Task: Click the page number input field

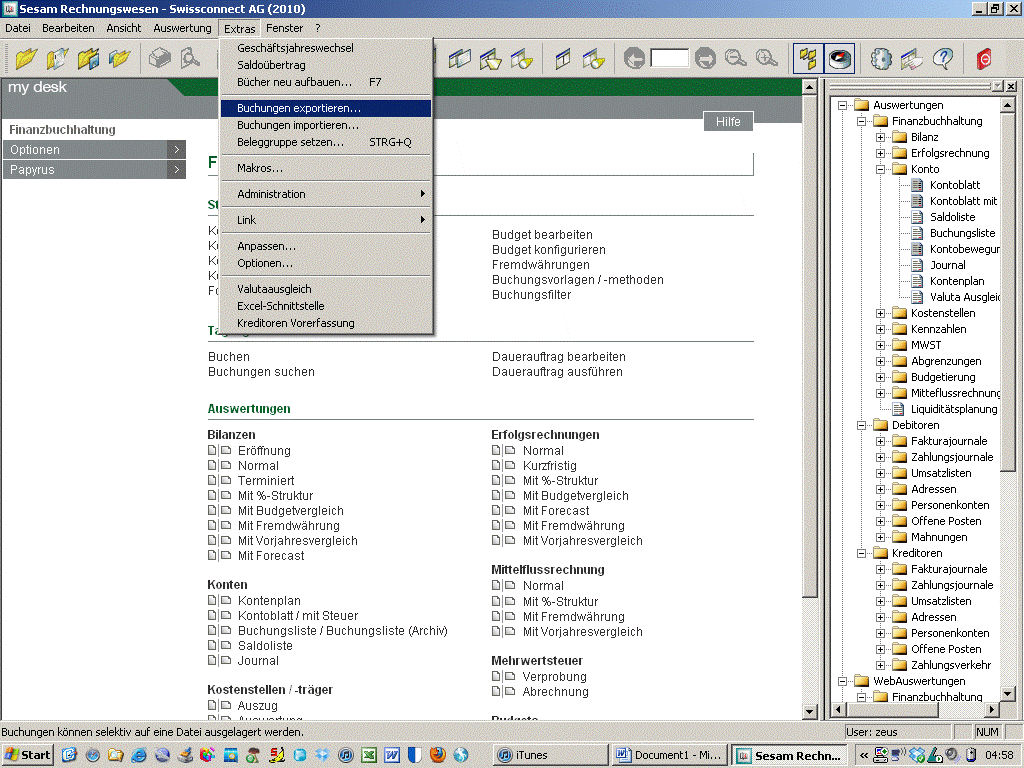Action: point(669,59)
